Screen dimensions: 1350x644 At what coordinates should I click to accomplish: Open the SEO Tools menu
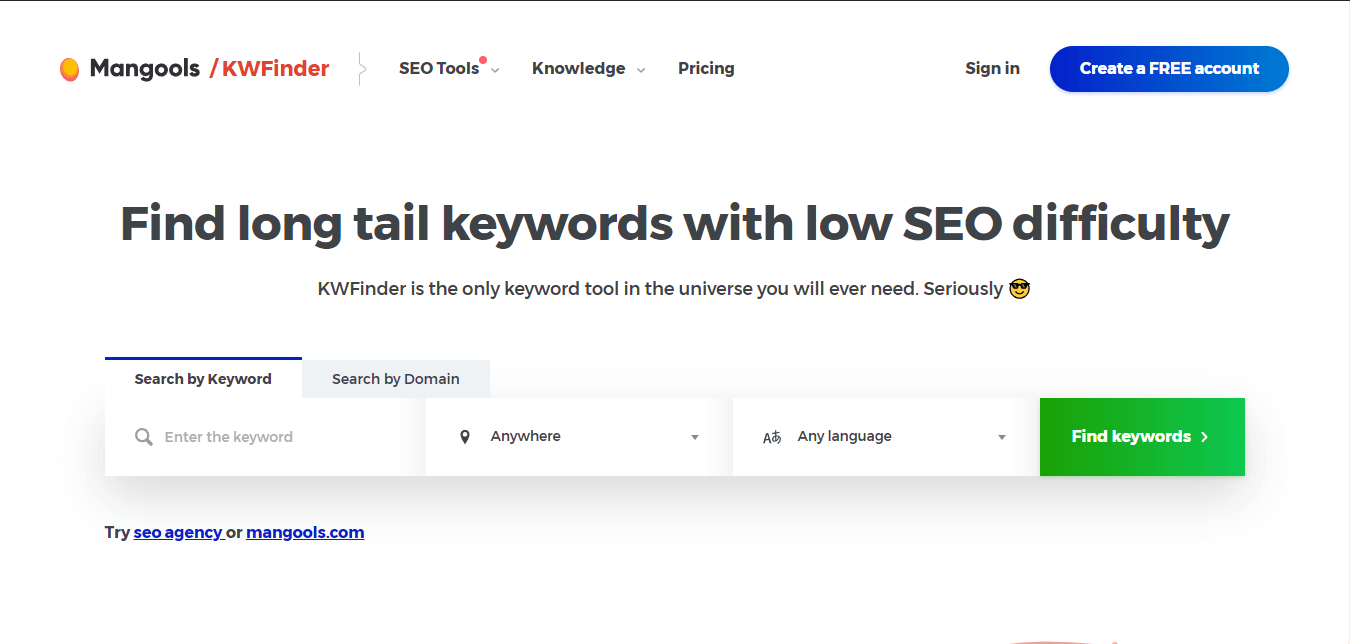tap(440, 69)
